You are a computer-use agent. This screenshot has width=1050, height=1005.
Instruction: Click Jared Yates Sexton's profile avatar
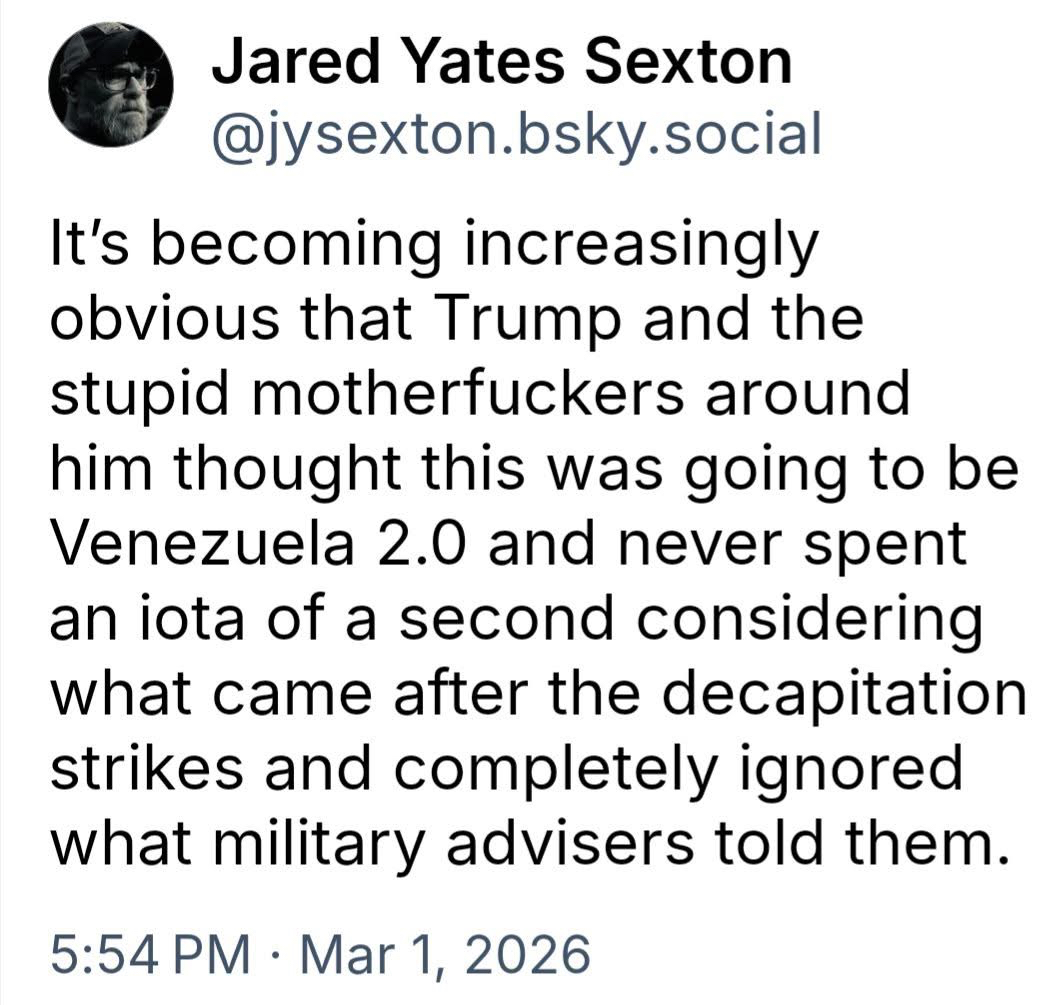pos(111,85)
